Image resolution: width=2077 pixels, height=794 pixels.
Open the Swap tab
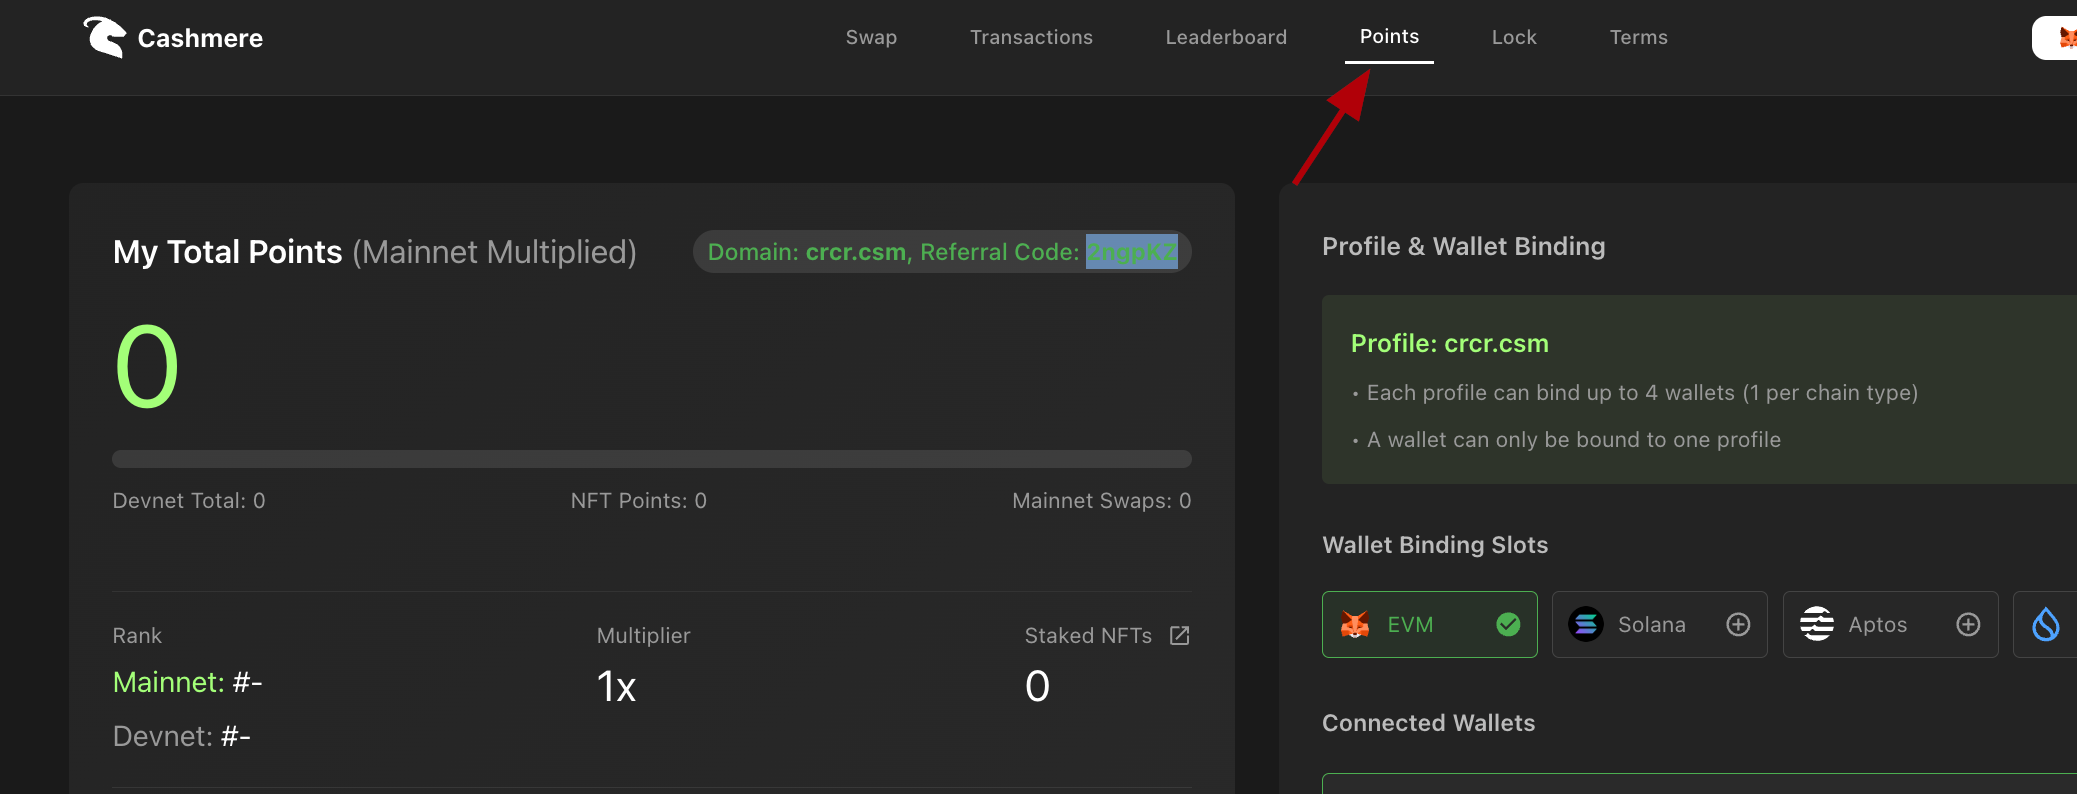871,37
